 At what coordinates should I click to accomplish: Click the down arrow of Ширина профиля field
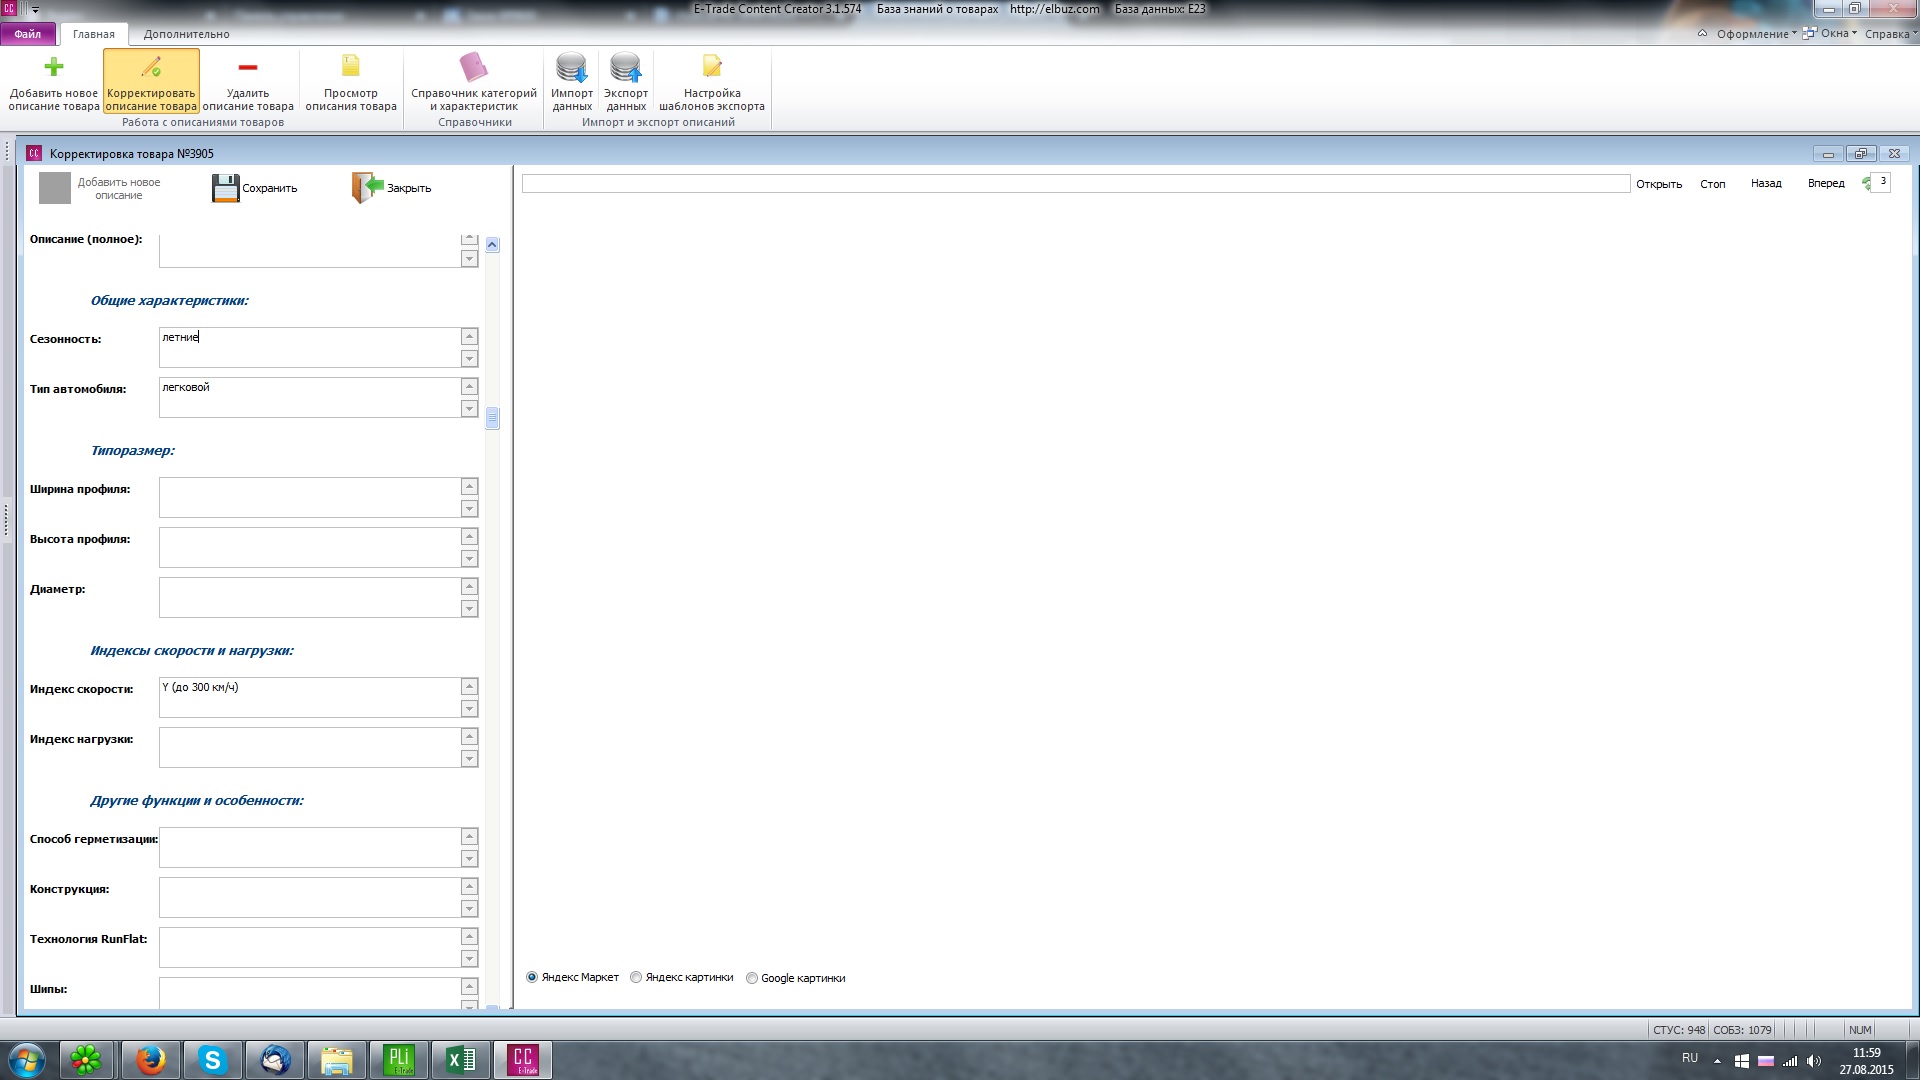pos(469,509)
